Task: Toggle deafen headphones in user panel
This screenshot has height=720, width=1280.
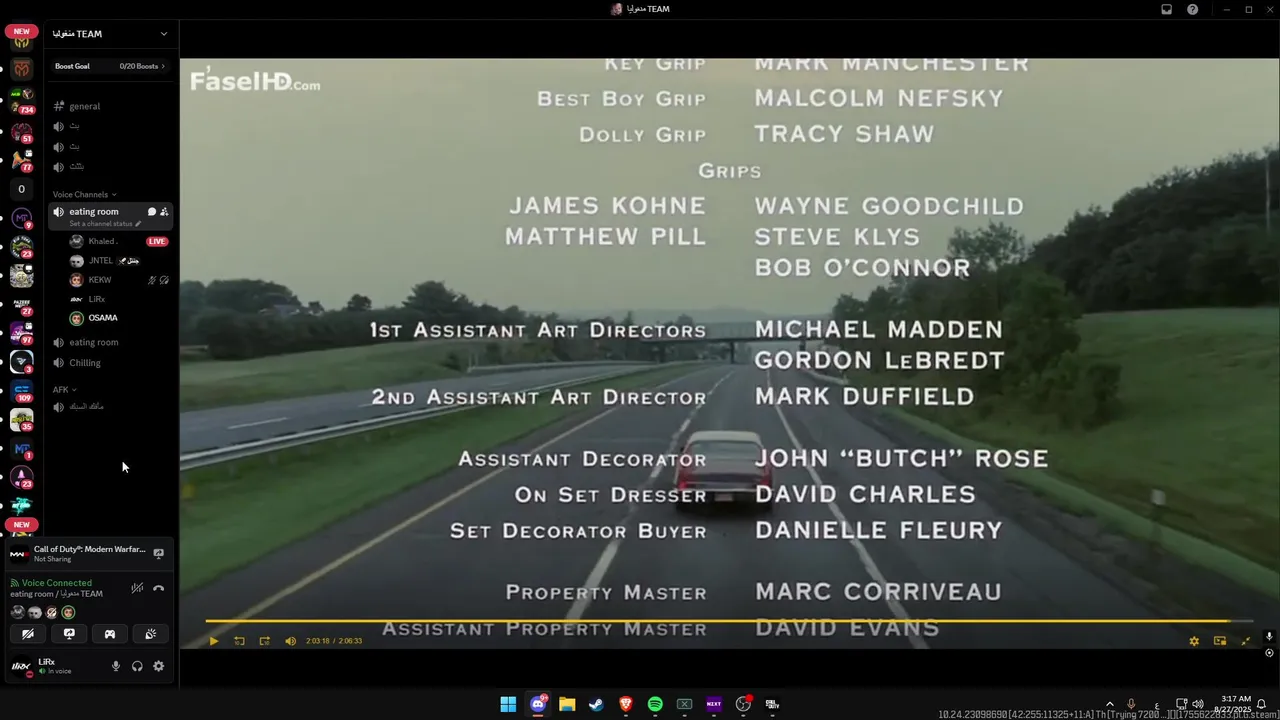Action: [137, 666]
